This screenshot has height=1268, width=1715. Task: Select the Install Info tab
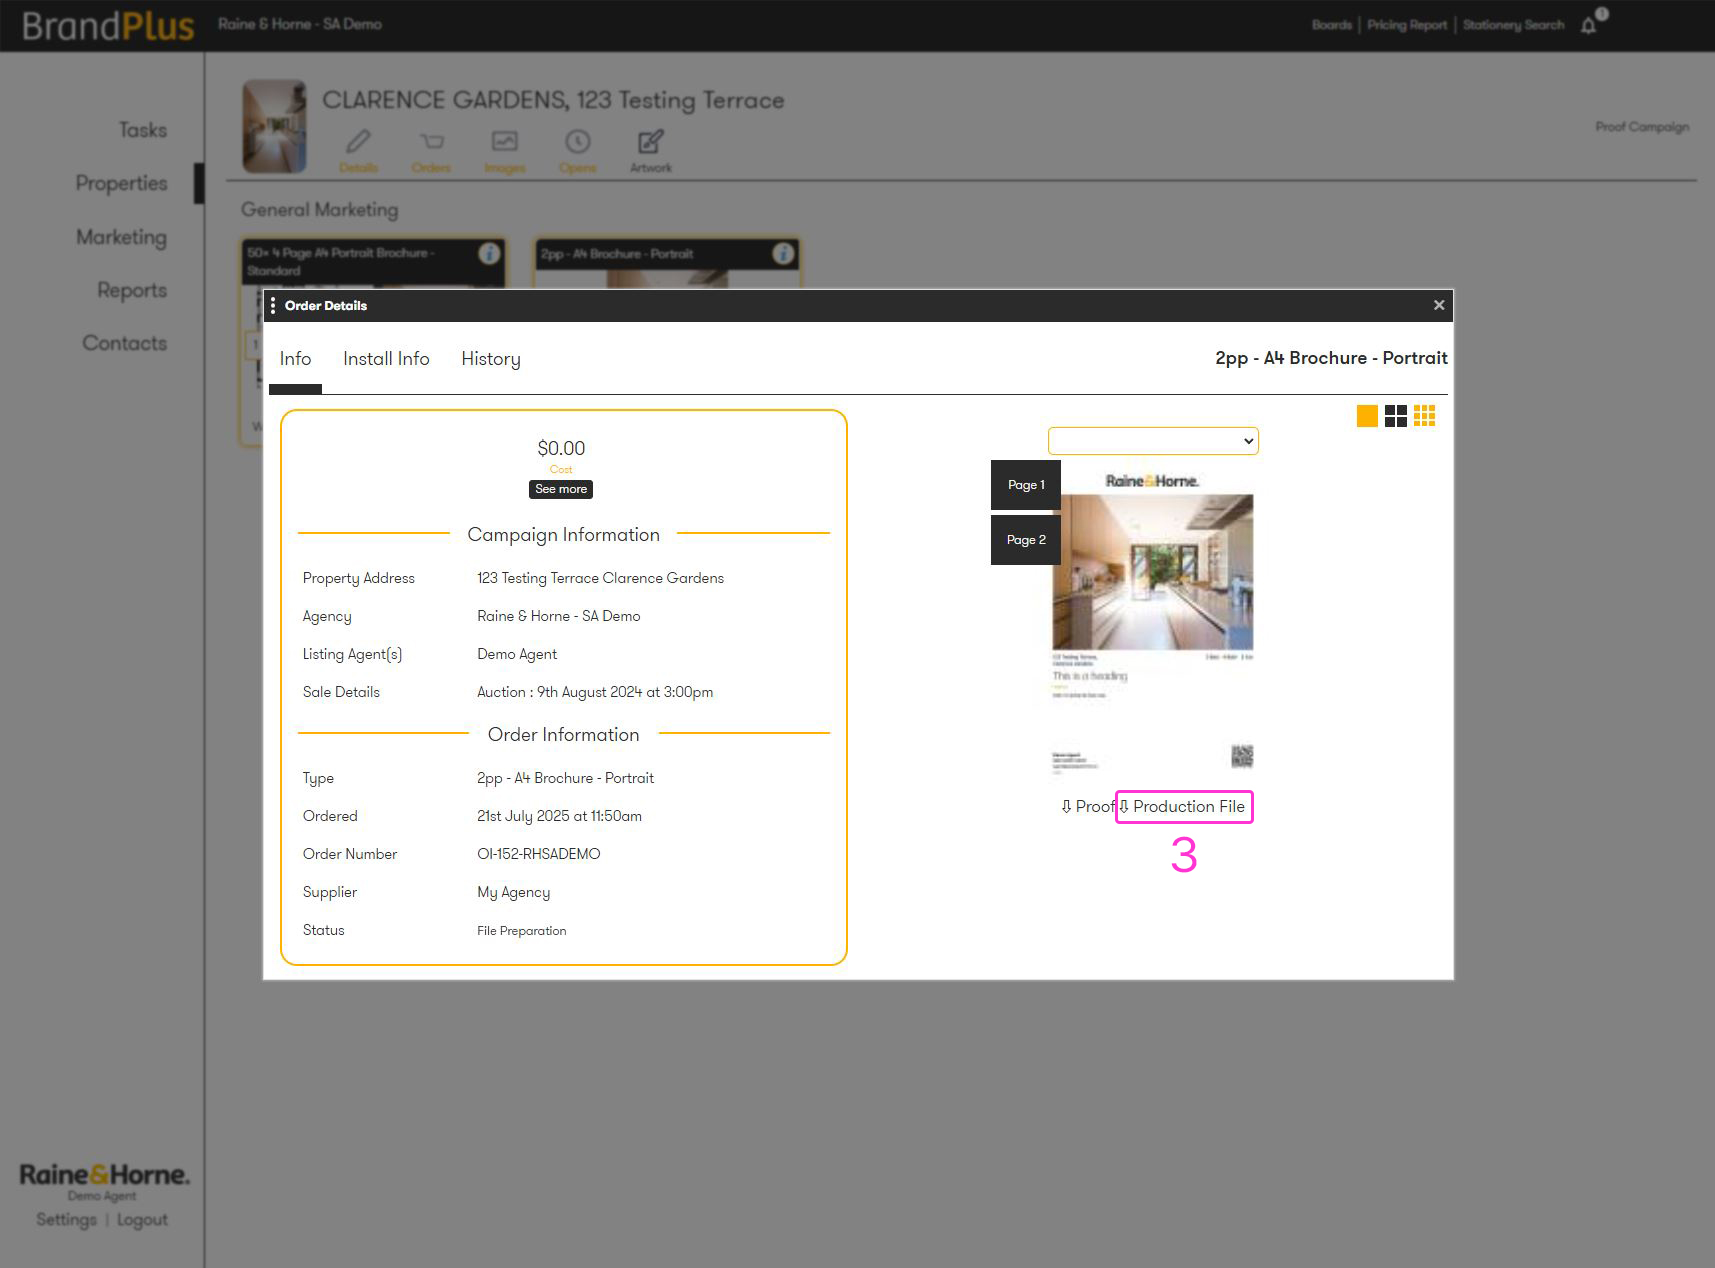pyautogui.click(x=386, y=358)
